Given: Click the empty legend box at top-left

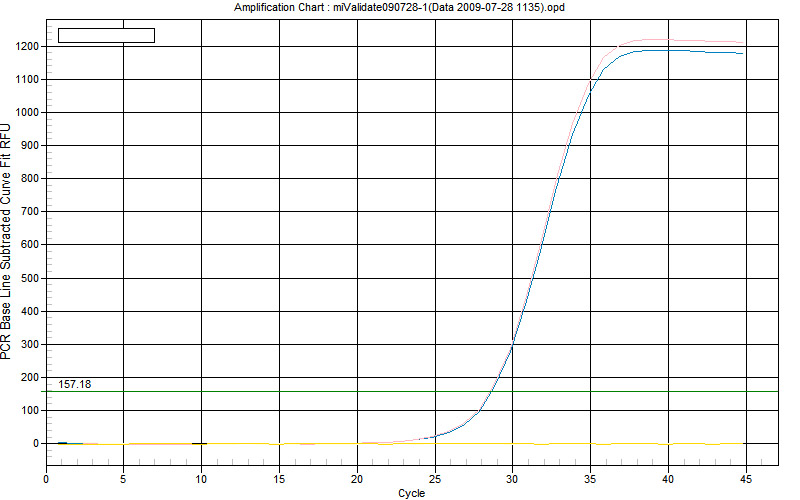Looking at the screenshot, I should coord(106,35).
